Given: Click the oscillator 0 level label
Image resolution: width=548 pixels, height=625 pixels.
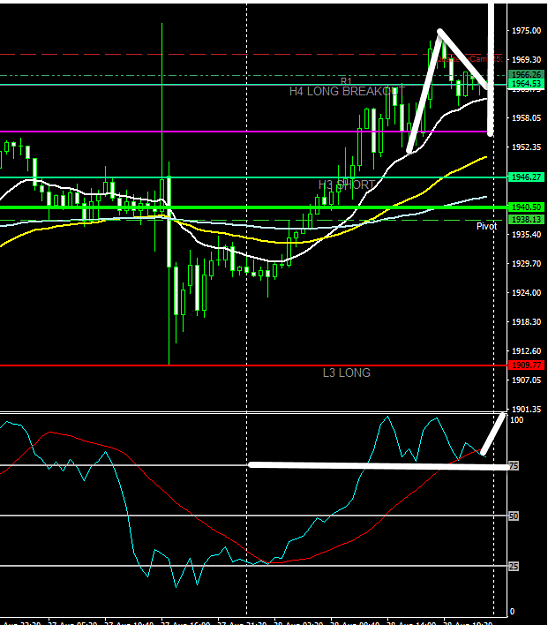Looking at the screenshot, I should coord(512,611).
